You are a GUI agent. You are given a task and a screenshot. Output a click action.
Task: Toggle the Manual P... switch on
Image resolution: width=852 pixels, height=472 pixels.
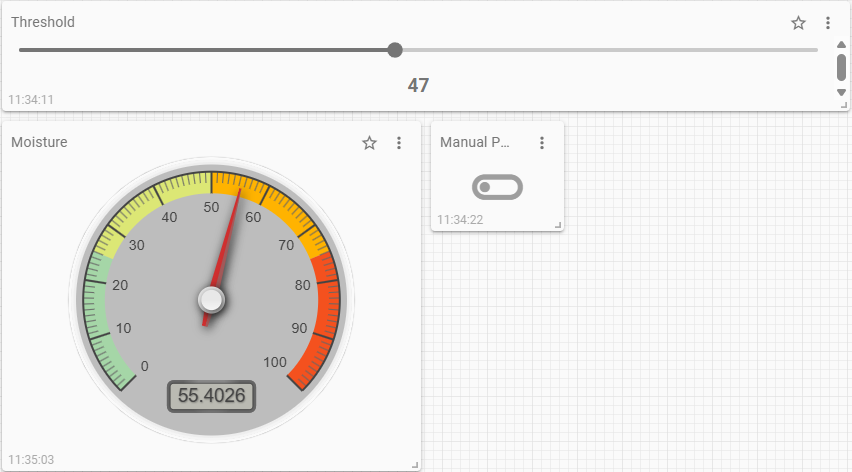(x=497, y=187)
